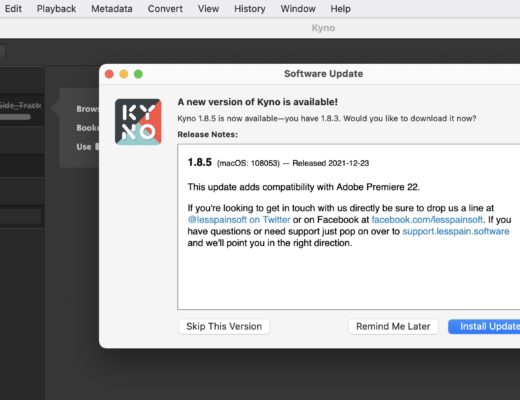Viewport: 520px width, 400px height.
Task: Open the Edit menu
Action: tap(13, 9)
